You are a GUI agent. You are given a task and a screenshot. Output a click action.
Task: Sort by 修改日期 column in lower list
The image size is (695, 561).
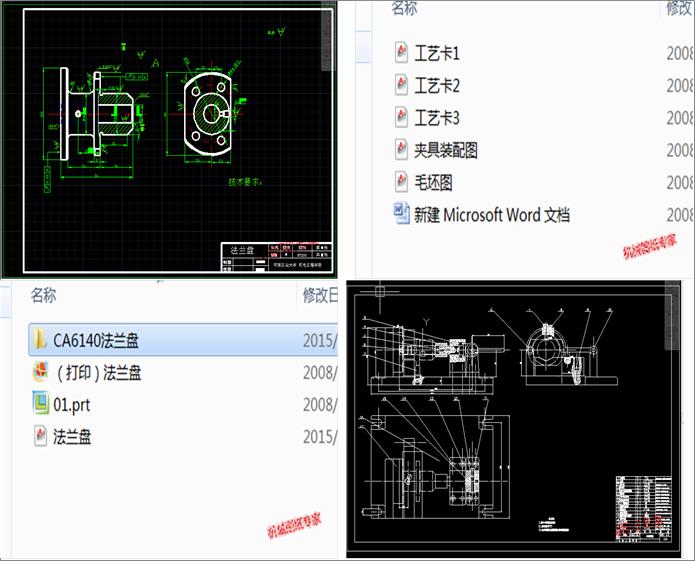(x=320, y=295)
